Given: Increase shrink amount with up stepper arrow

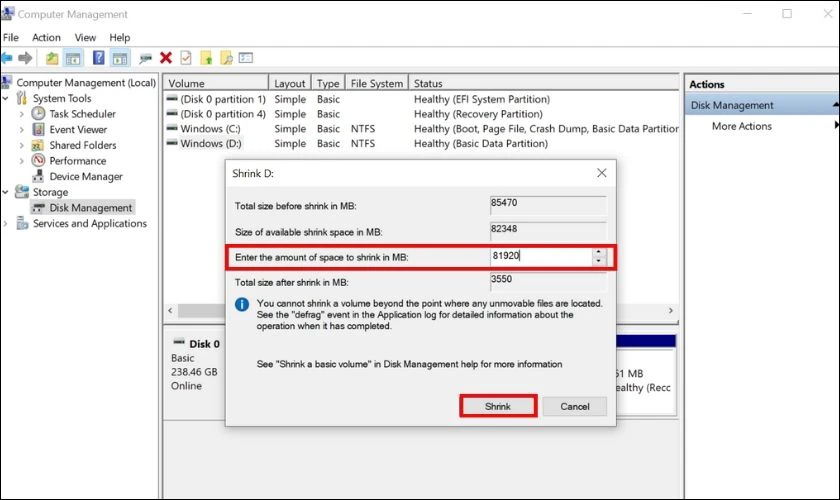Looking at the screenshot, I should 599,252.
